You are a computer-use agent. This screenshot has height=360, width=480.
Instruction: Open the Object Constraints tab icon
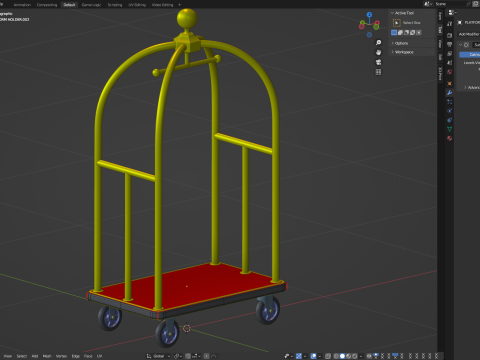pos(449,120)
